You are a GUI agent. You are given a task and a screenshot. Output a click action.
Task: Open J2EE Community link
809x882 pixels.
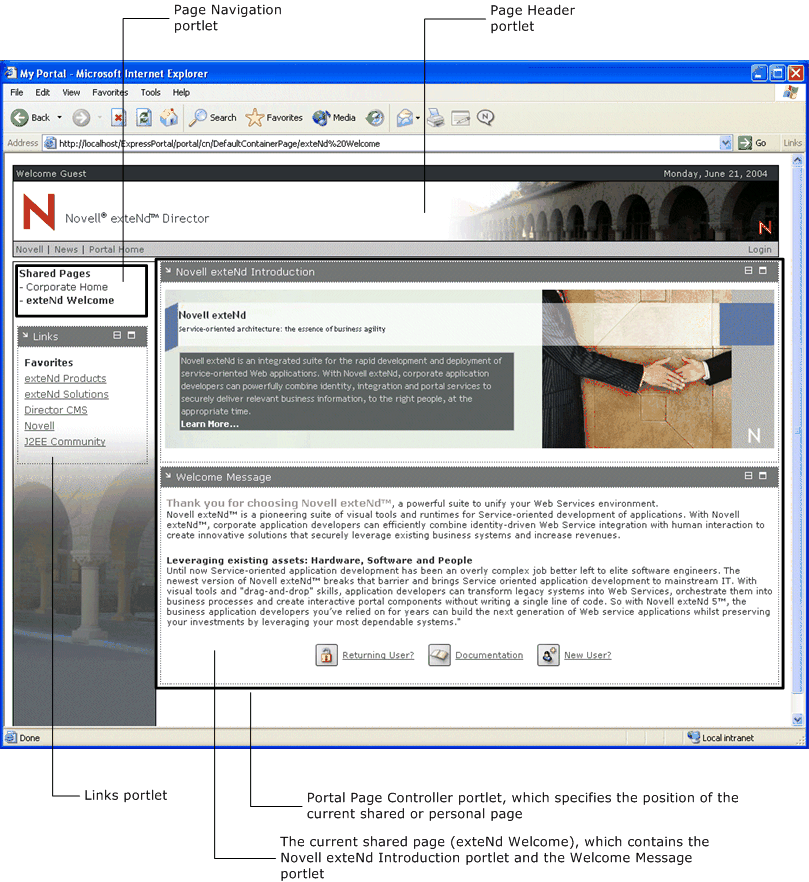coord(65,442)
